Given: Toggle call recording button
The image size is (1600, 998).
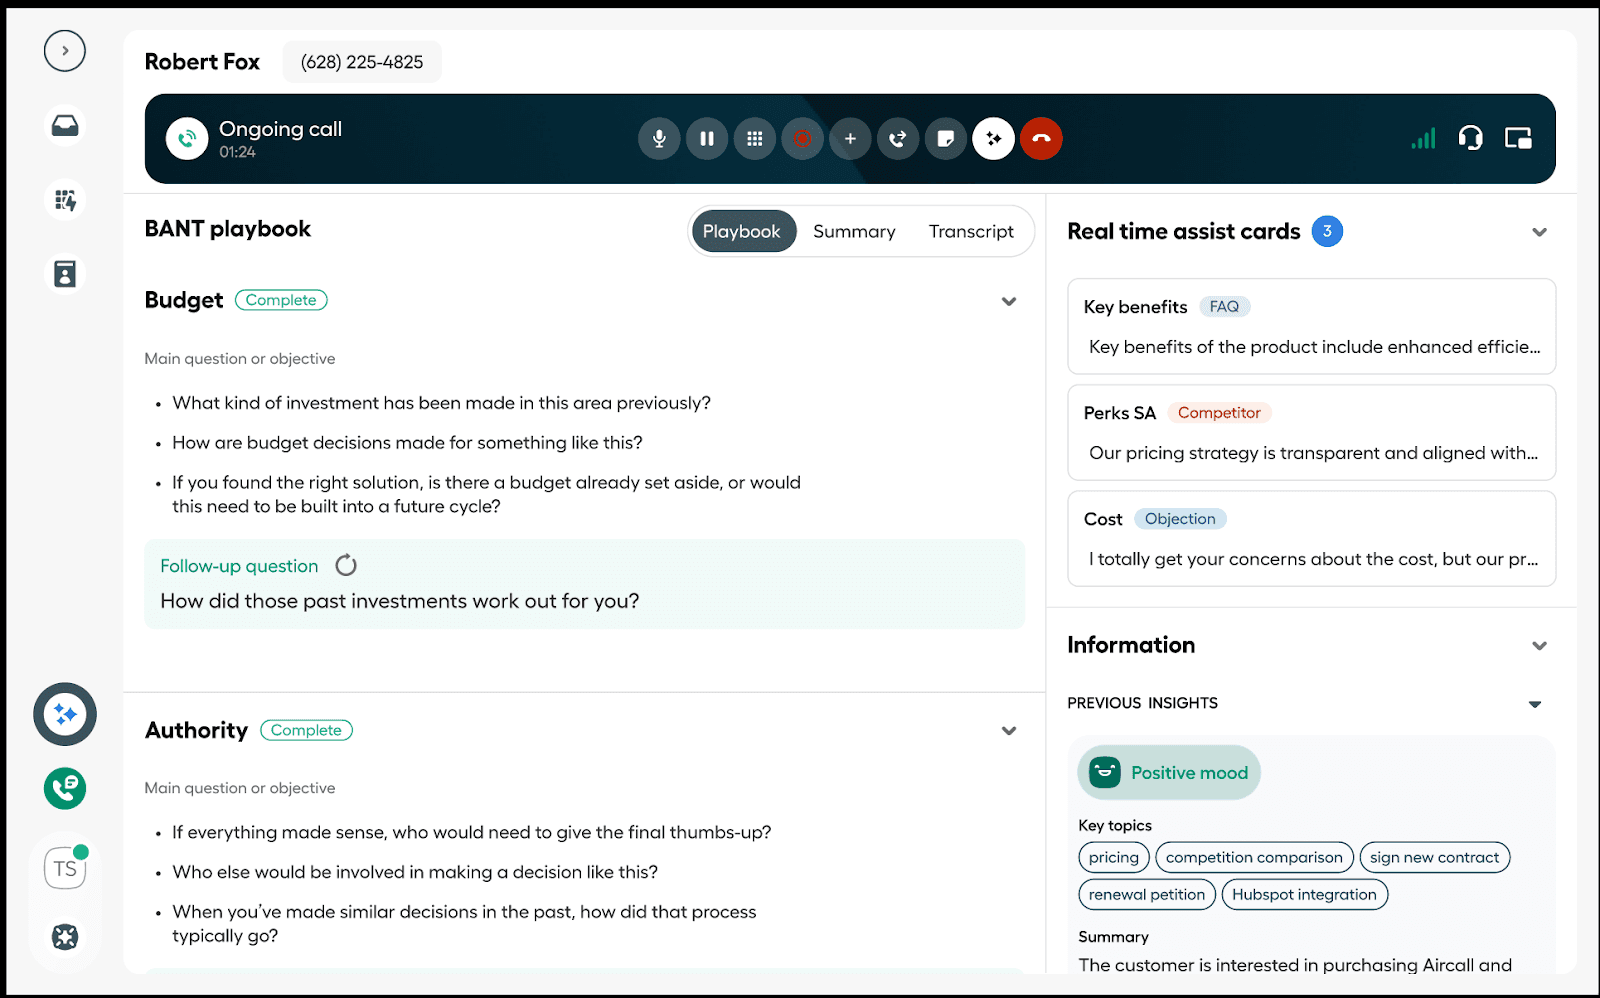Looking at the screenshot, I should (802, 139).
